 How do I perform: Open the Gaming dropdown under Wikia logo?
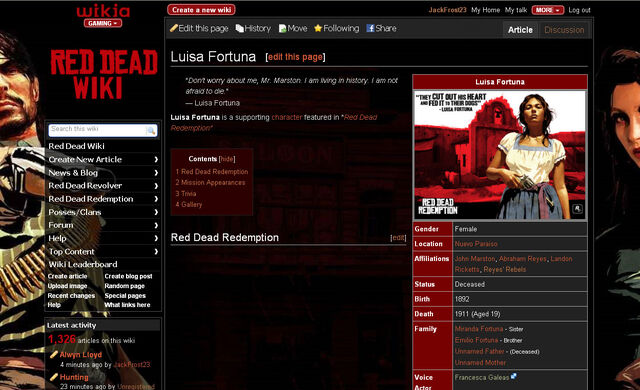click(103, 23)
